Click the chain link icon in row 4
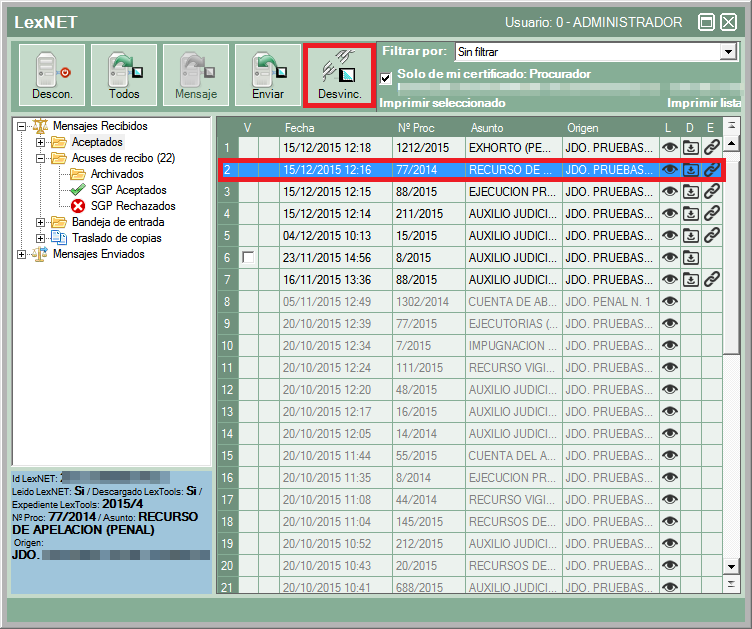The height and width of the screenshot is (629, 752). [711, 213]
